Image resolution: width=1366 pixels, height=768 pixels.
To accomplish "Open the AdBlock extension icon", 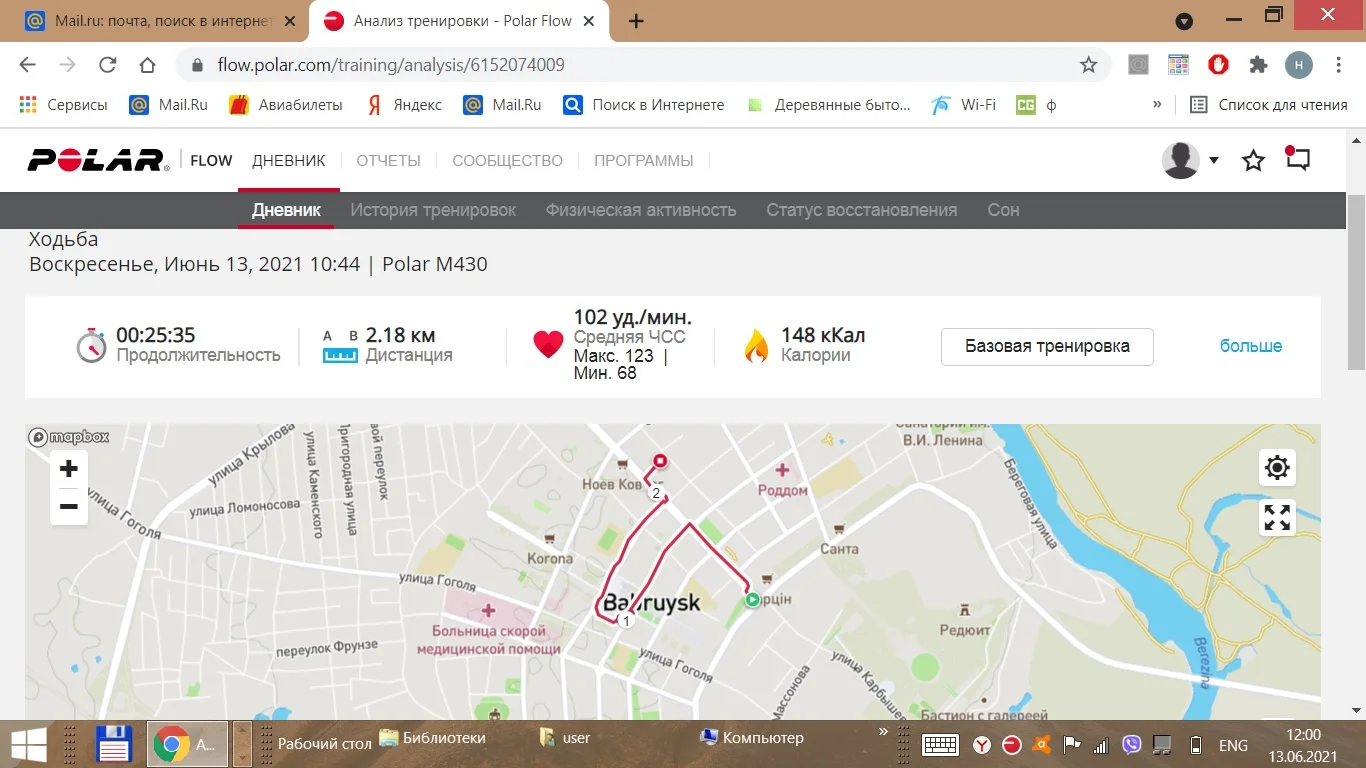I will pyautogui.click(x=1218, y=65).
